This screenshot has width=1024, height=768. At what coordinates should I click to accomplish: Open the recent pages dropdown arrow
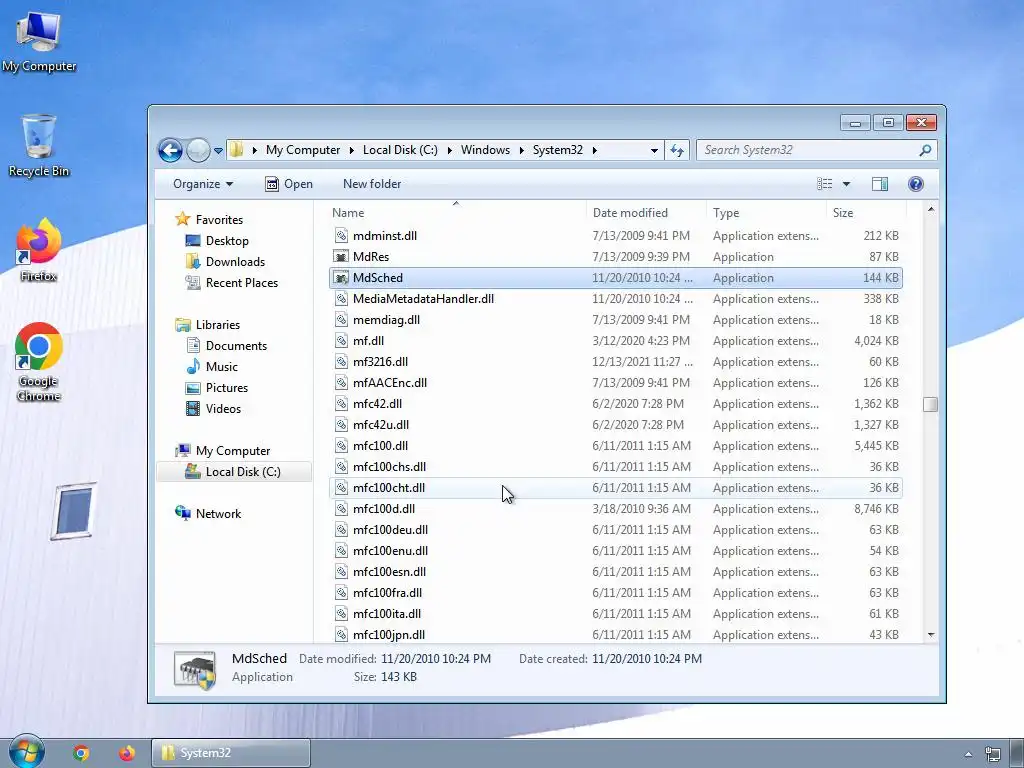[x=218, y=151]
